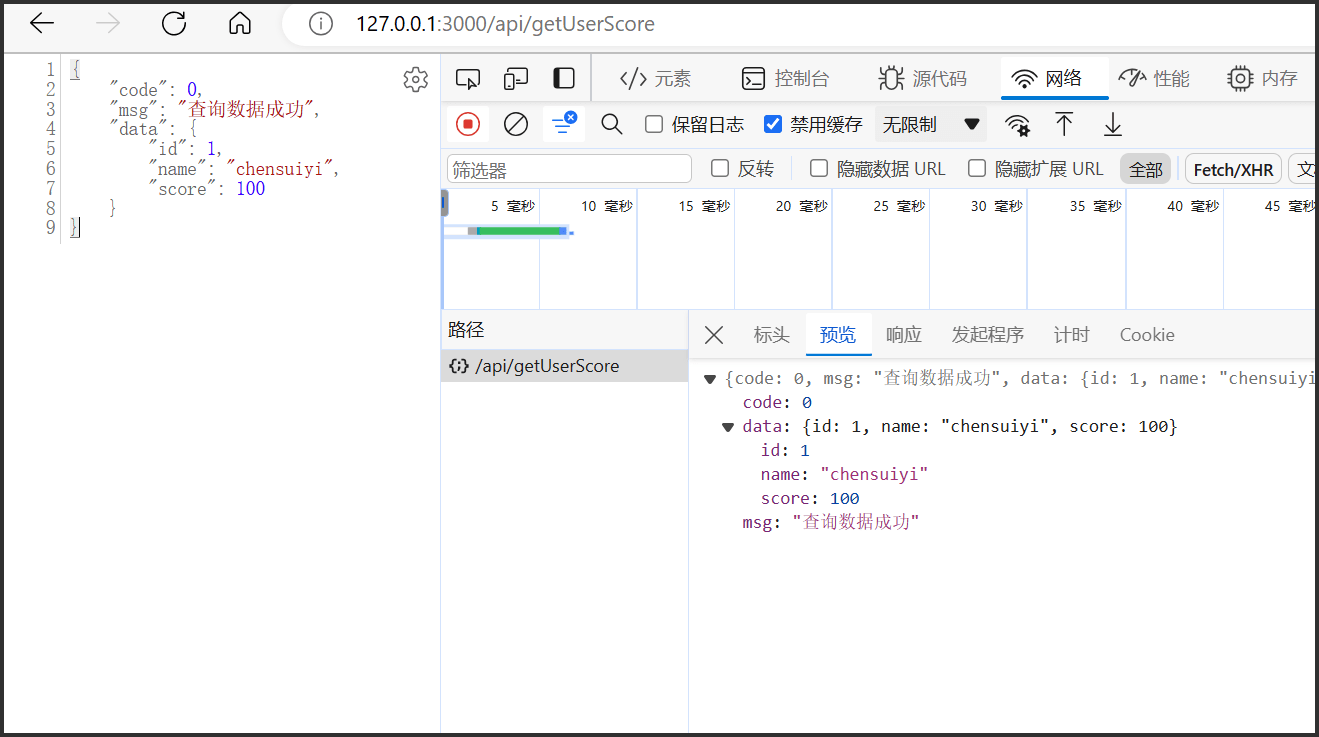
Task: Click the "查询数据成功" string in JSON viewer
Action: coord(245,109)
